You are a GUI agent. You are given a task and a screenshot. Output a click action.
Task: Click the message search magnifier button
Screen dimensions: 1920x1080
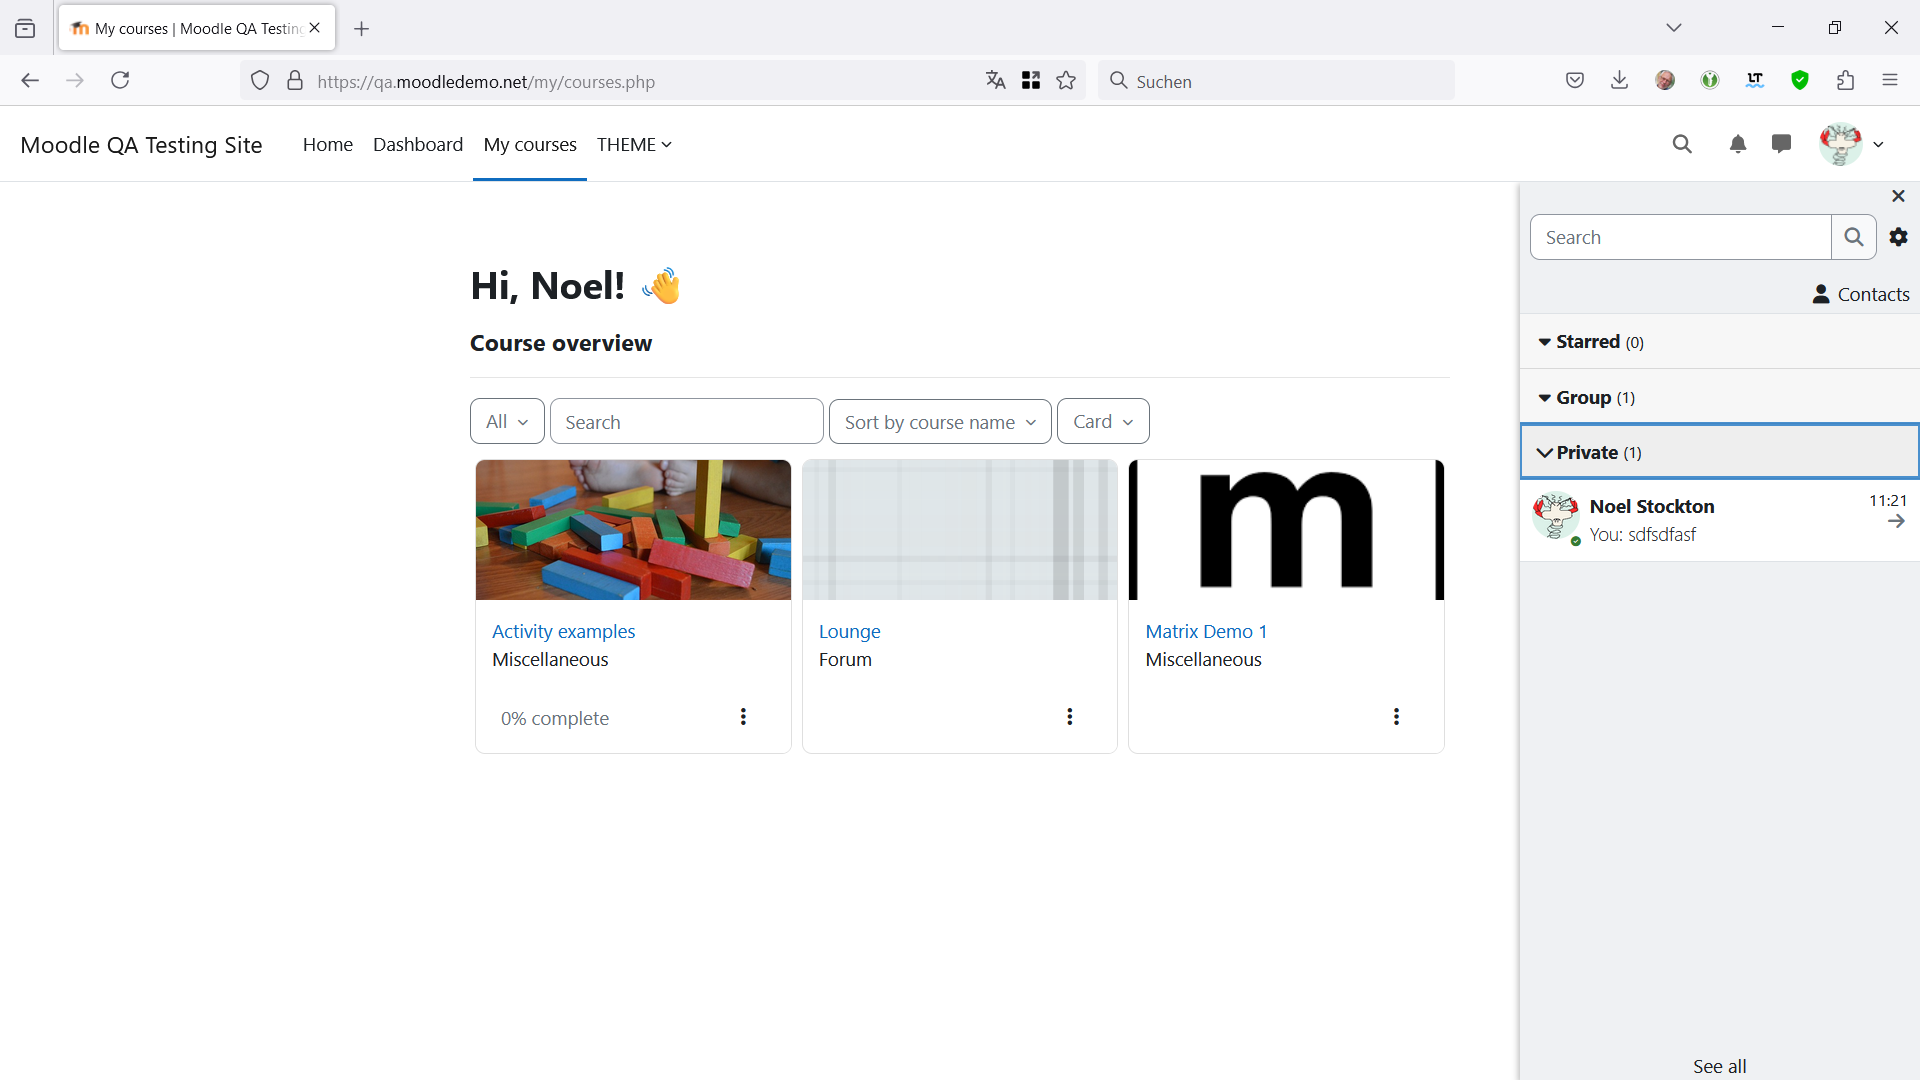(1853, 237)
